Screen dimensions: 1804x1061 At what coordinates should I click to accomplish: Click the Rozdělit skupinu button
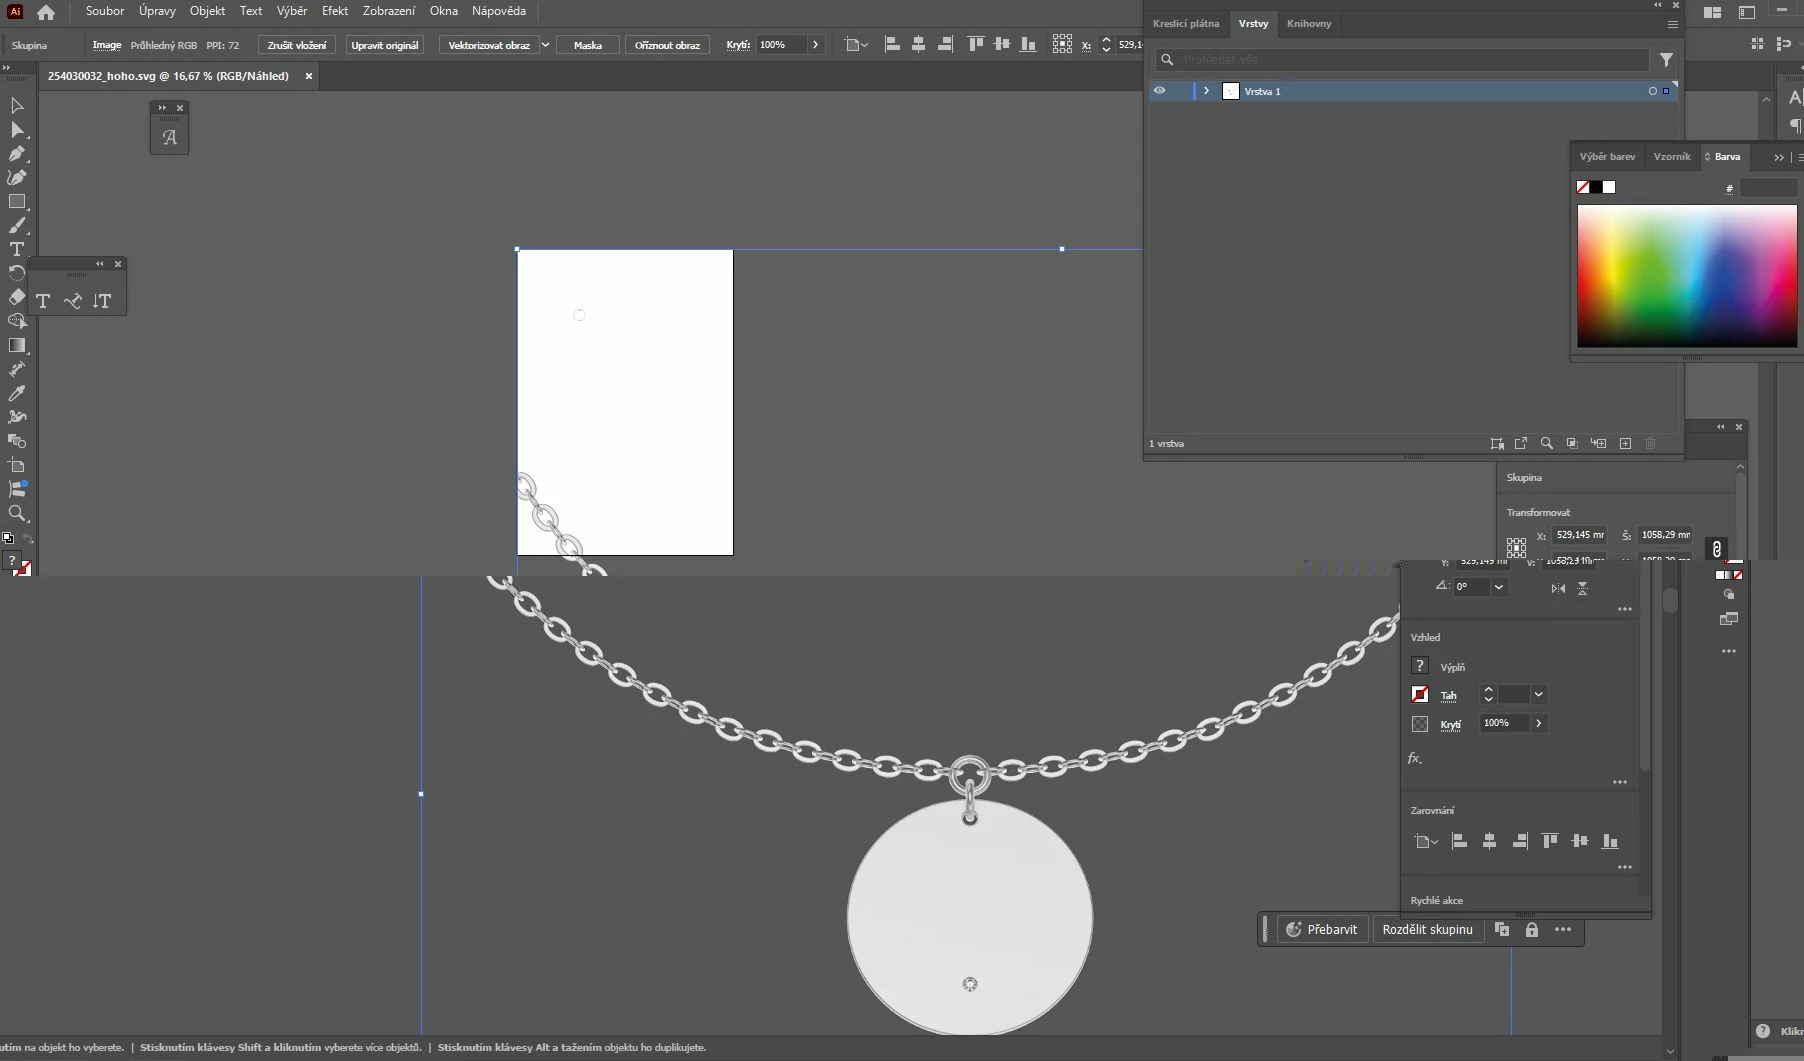point(1427,930)
